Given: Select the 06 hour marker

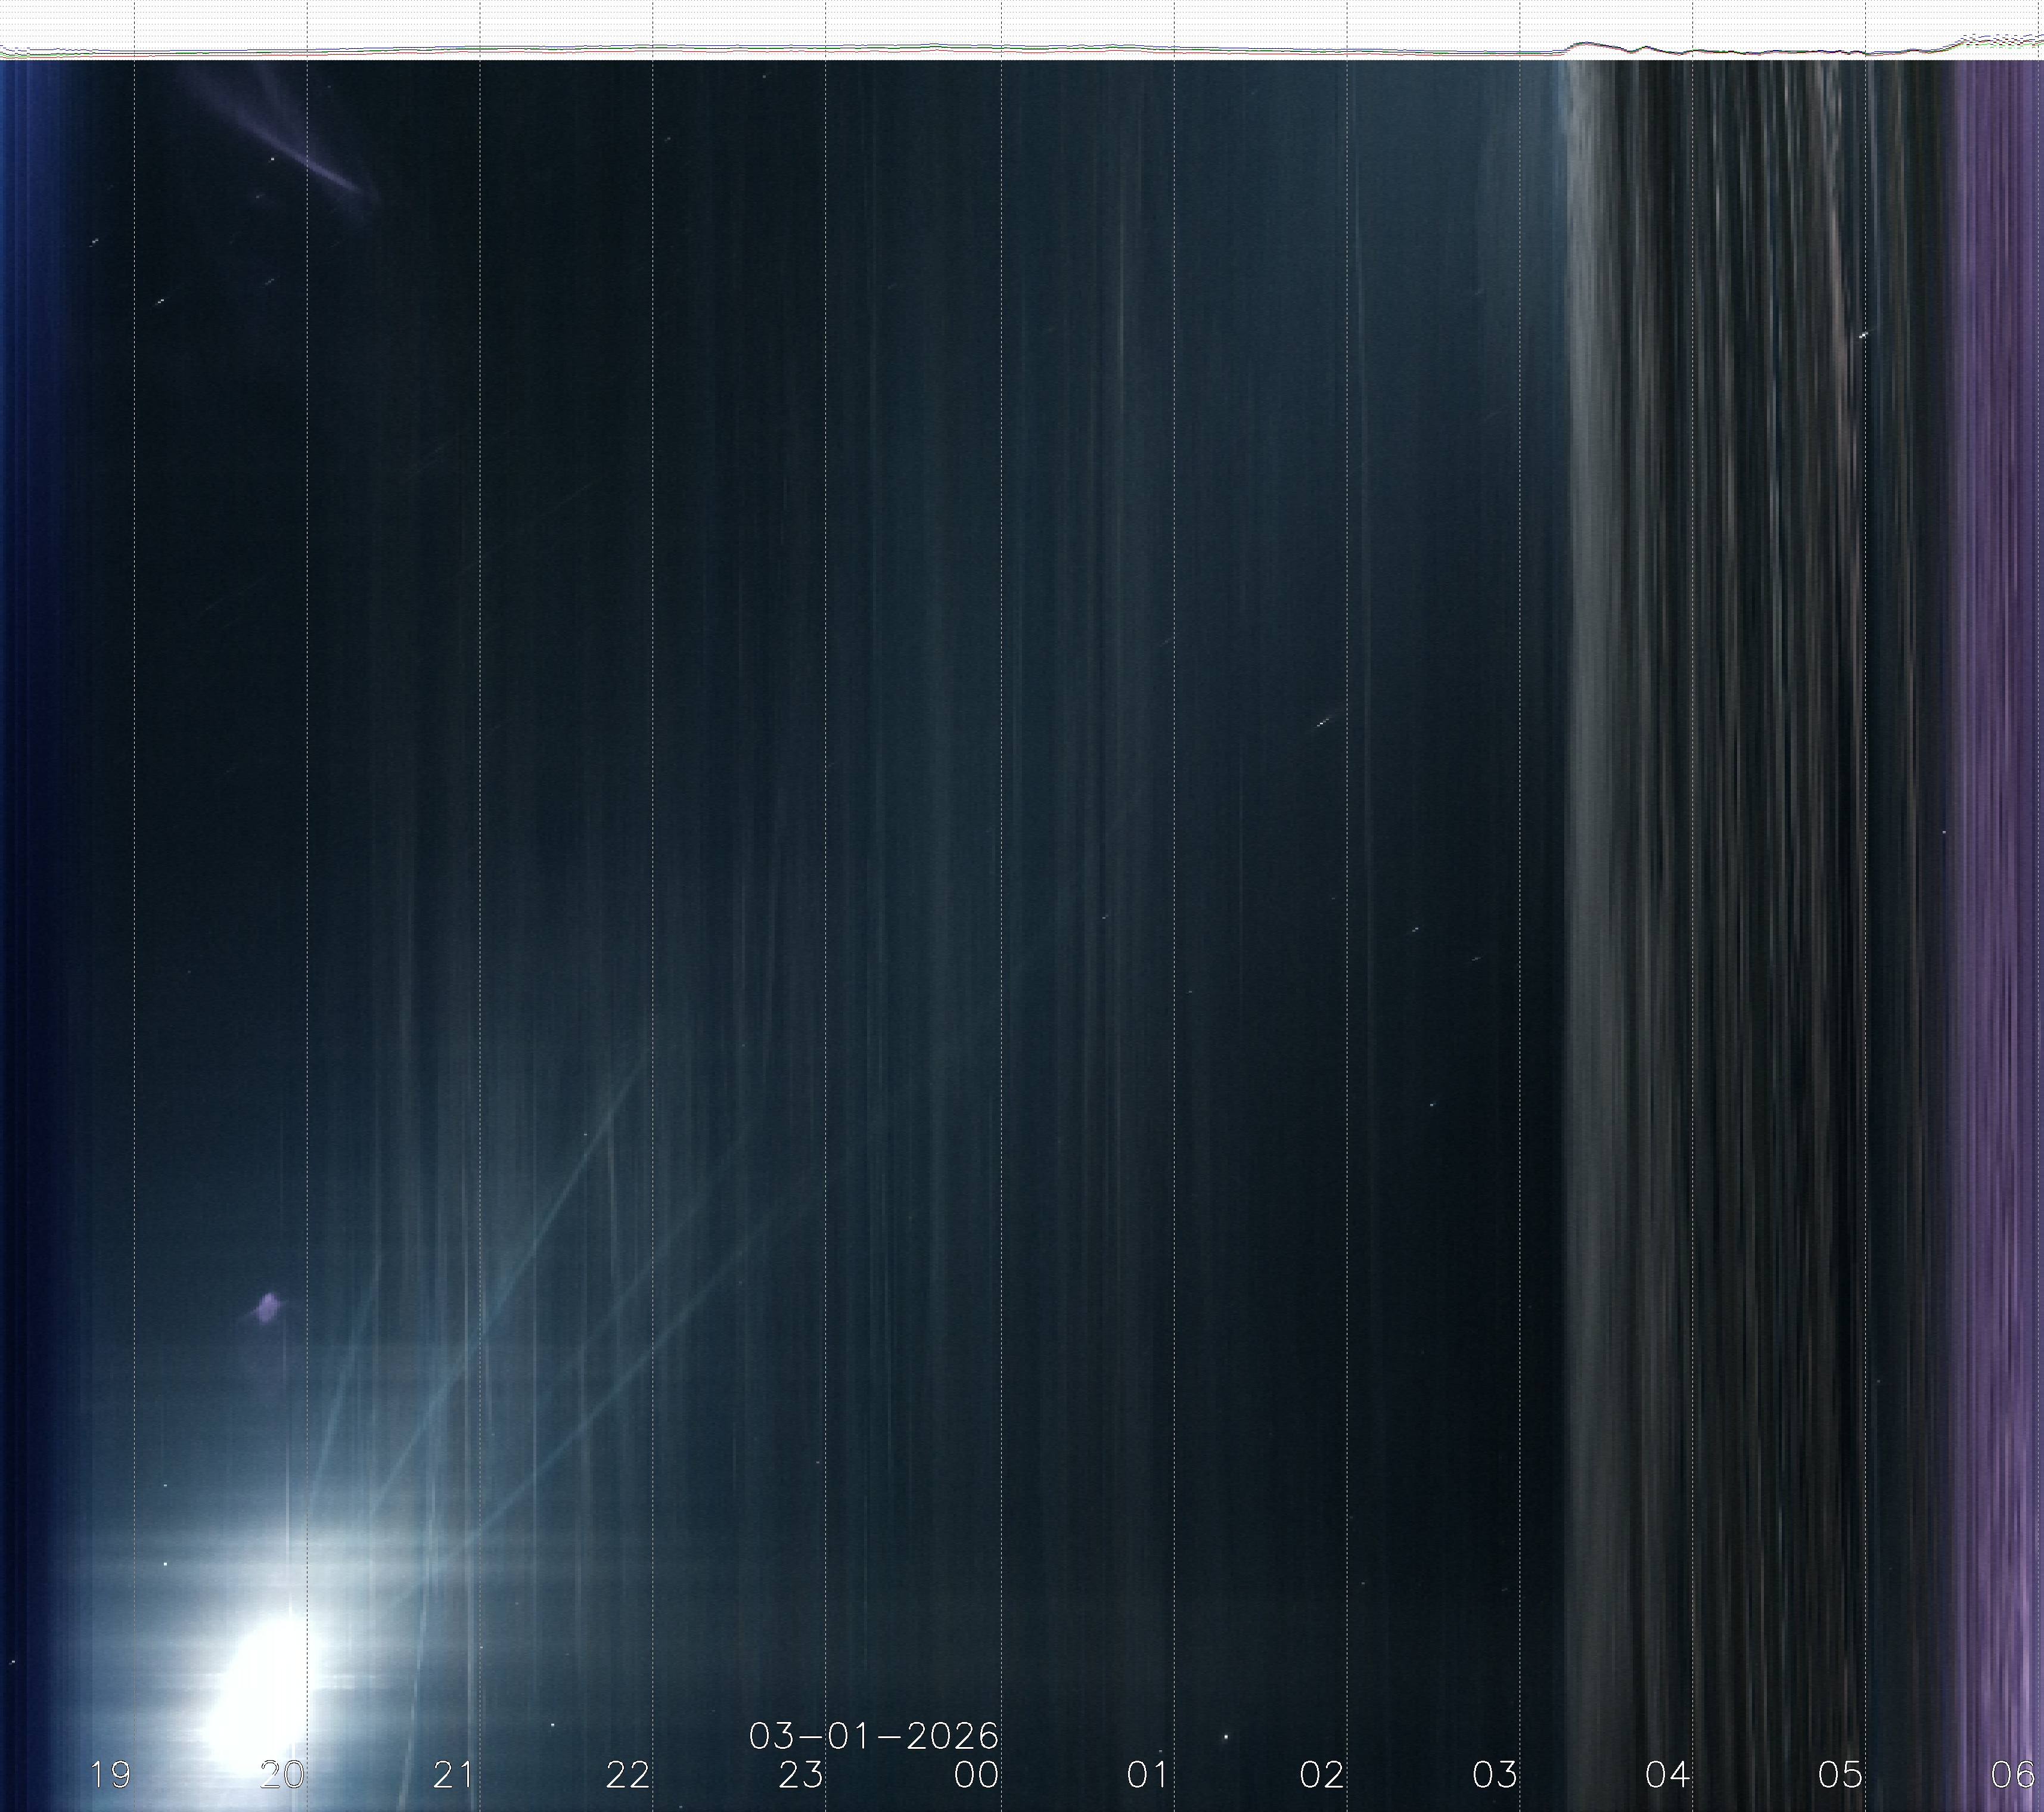Looking at the screenshot, I should [2012, 1774].
